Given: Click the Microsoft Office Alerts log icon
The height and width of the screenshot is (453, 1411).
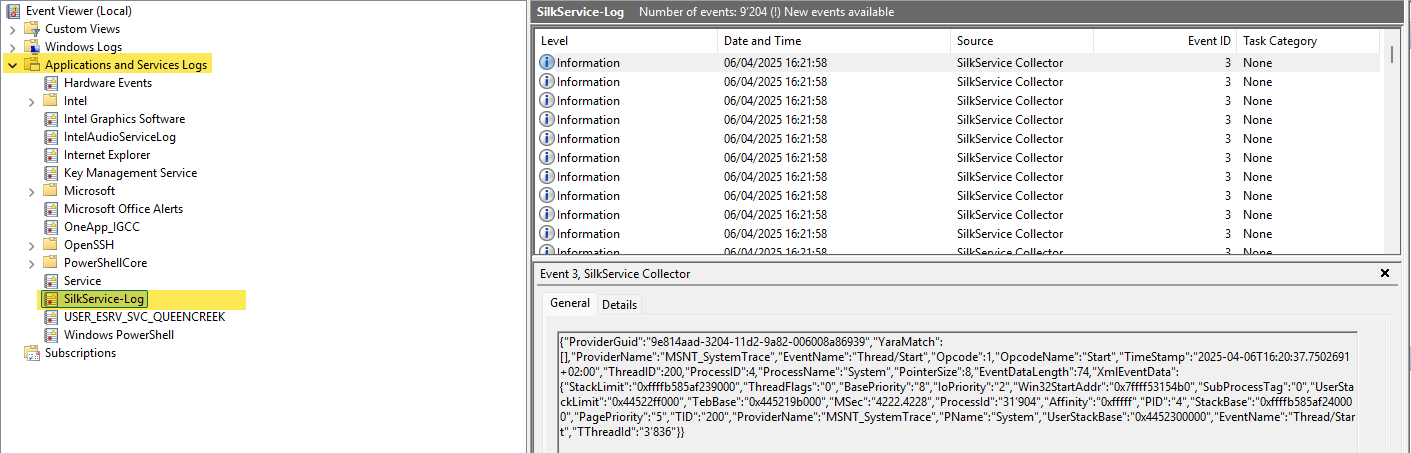Looking at the screenshot, I should click(52, 209).
